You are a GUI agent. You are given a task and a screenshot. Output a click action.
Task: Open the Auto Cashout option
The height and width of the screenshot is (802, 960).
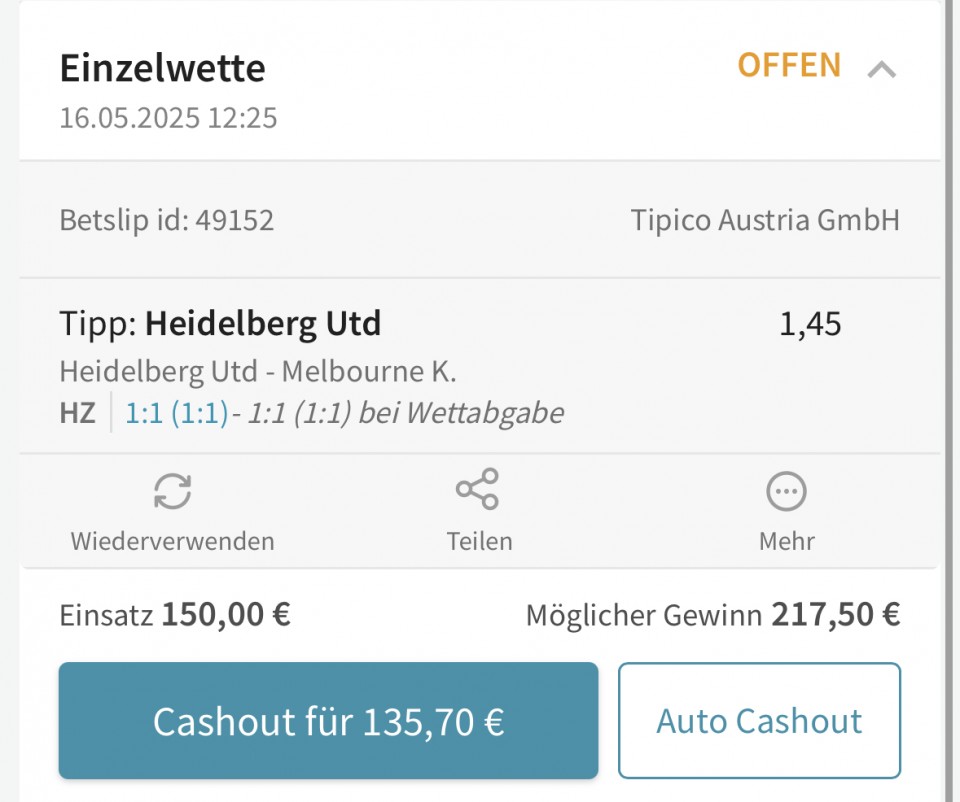pyautogui.click(x=759, y=721)
